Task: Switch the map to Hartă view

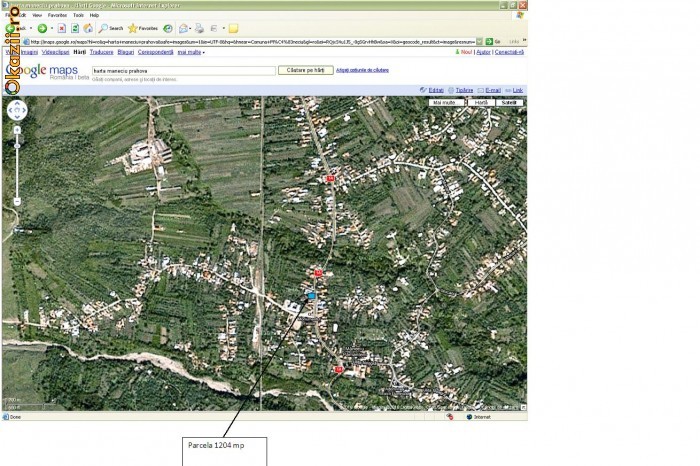Action: click(481, 103)
